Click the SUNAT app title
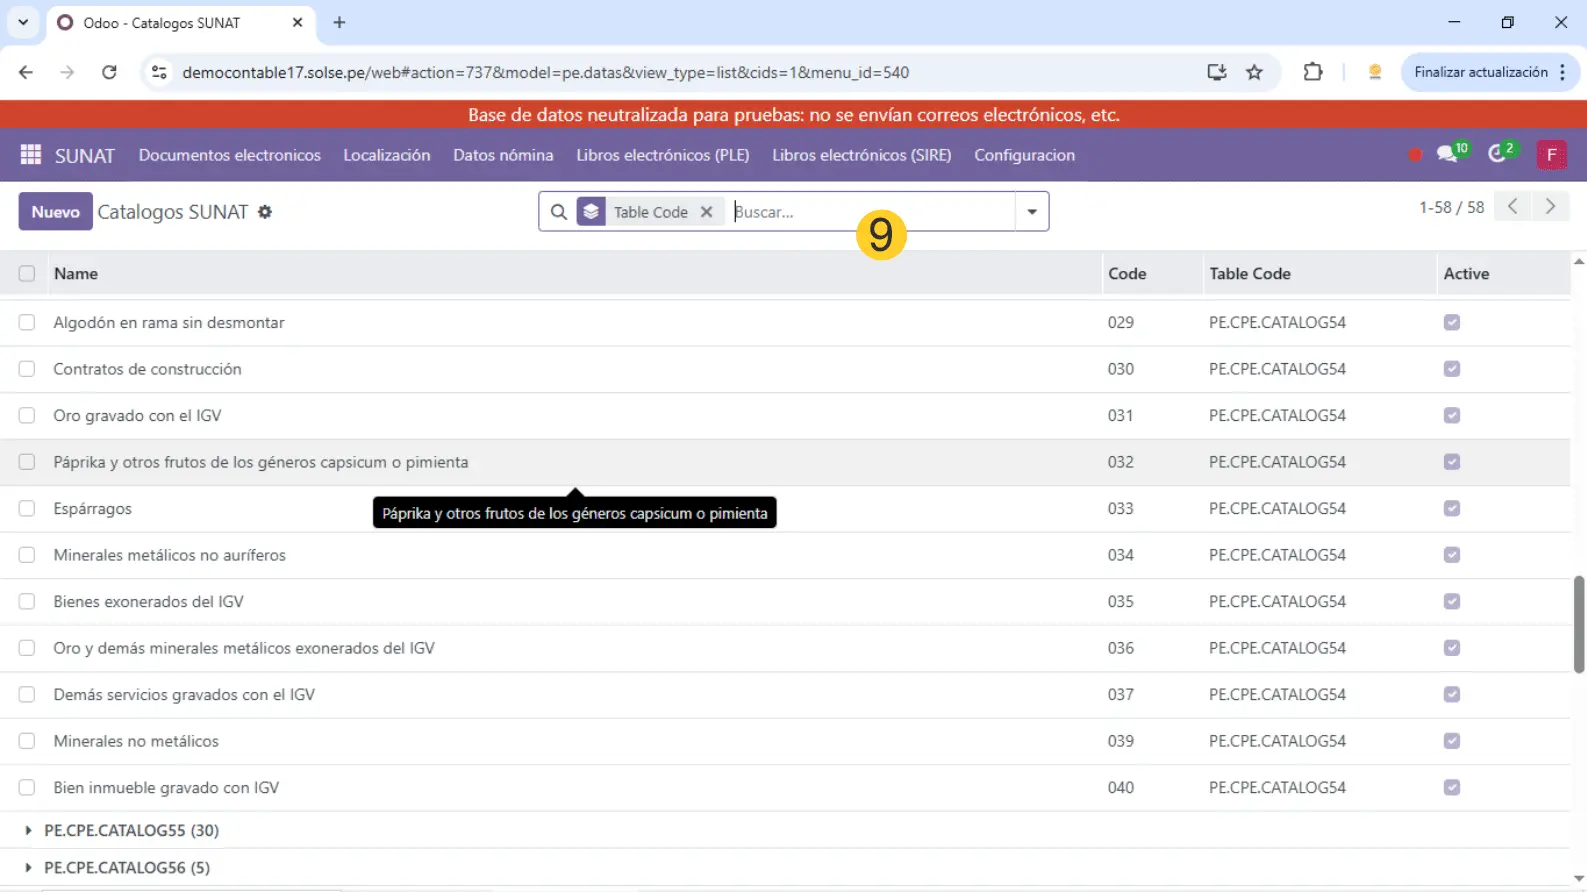Viewport: 1587px width, 892px height. [x=85, y=155]
